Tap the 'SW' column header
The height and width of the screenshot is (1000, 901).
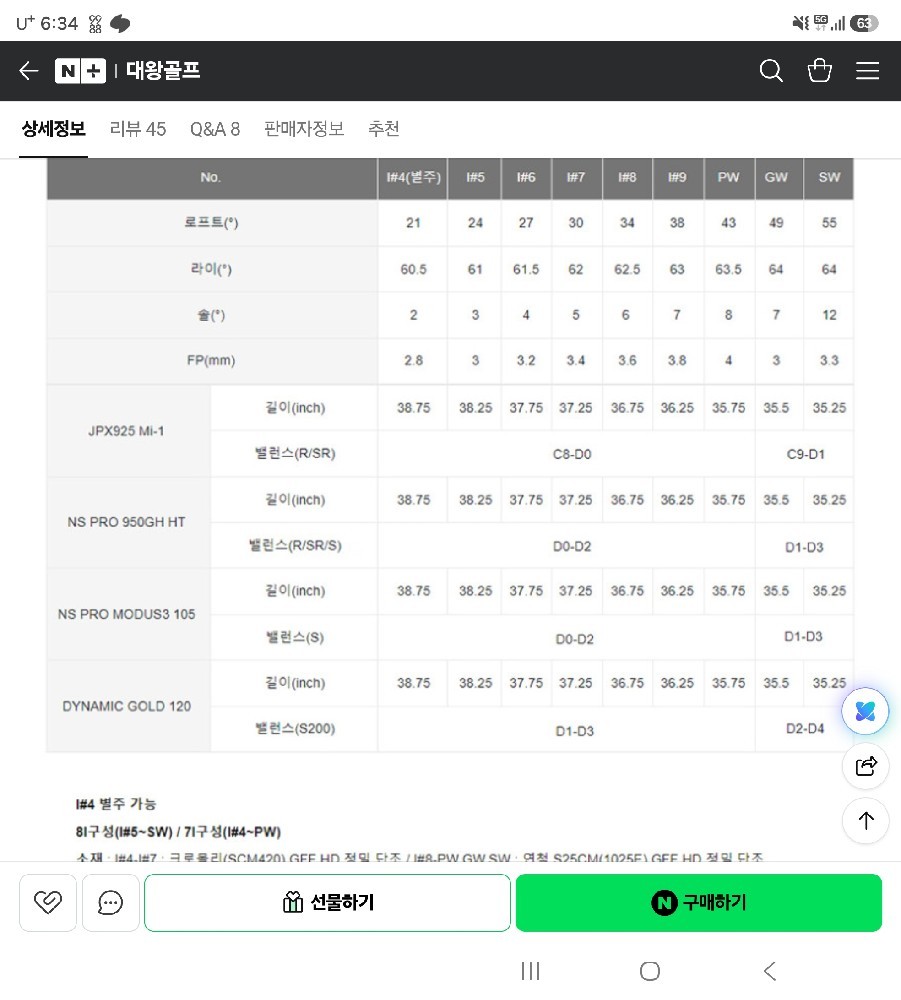829,177
